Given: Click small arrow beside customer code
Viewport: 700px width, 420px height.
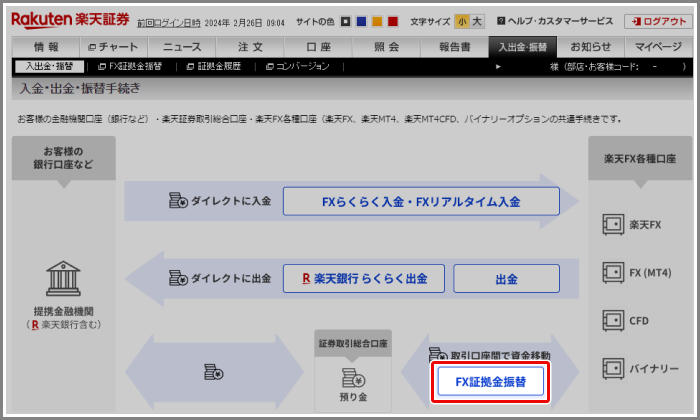Looking at the screenshot, I should click(x=498, y=67).
